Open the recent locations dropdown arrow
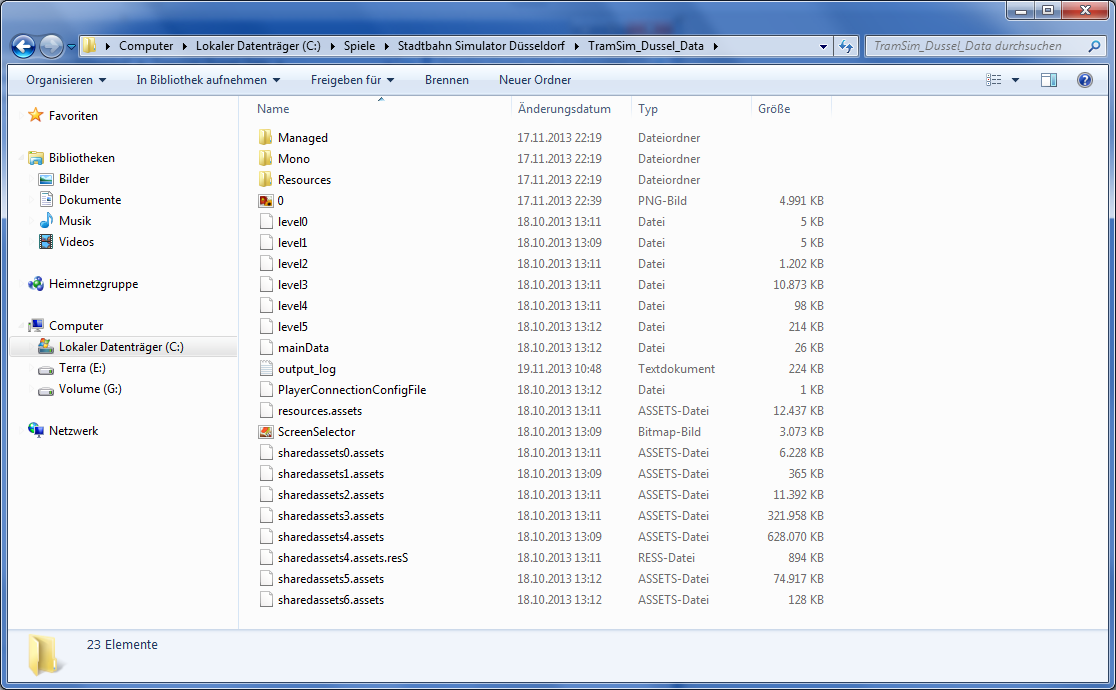The image size is (1116, 690). [x=71, y=47]
